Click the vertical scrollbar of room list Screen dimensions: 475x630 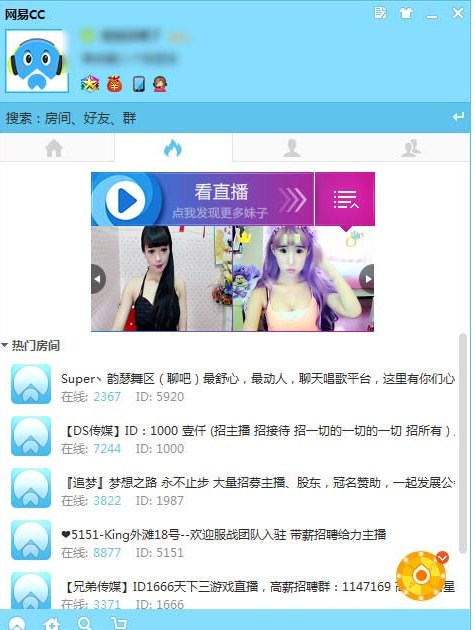(x=463, y=443)
